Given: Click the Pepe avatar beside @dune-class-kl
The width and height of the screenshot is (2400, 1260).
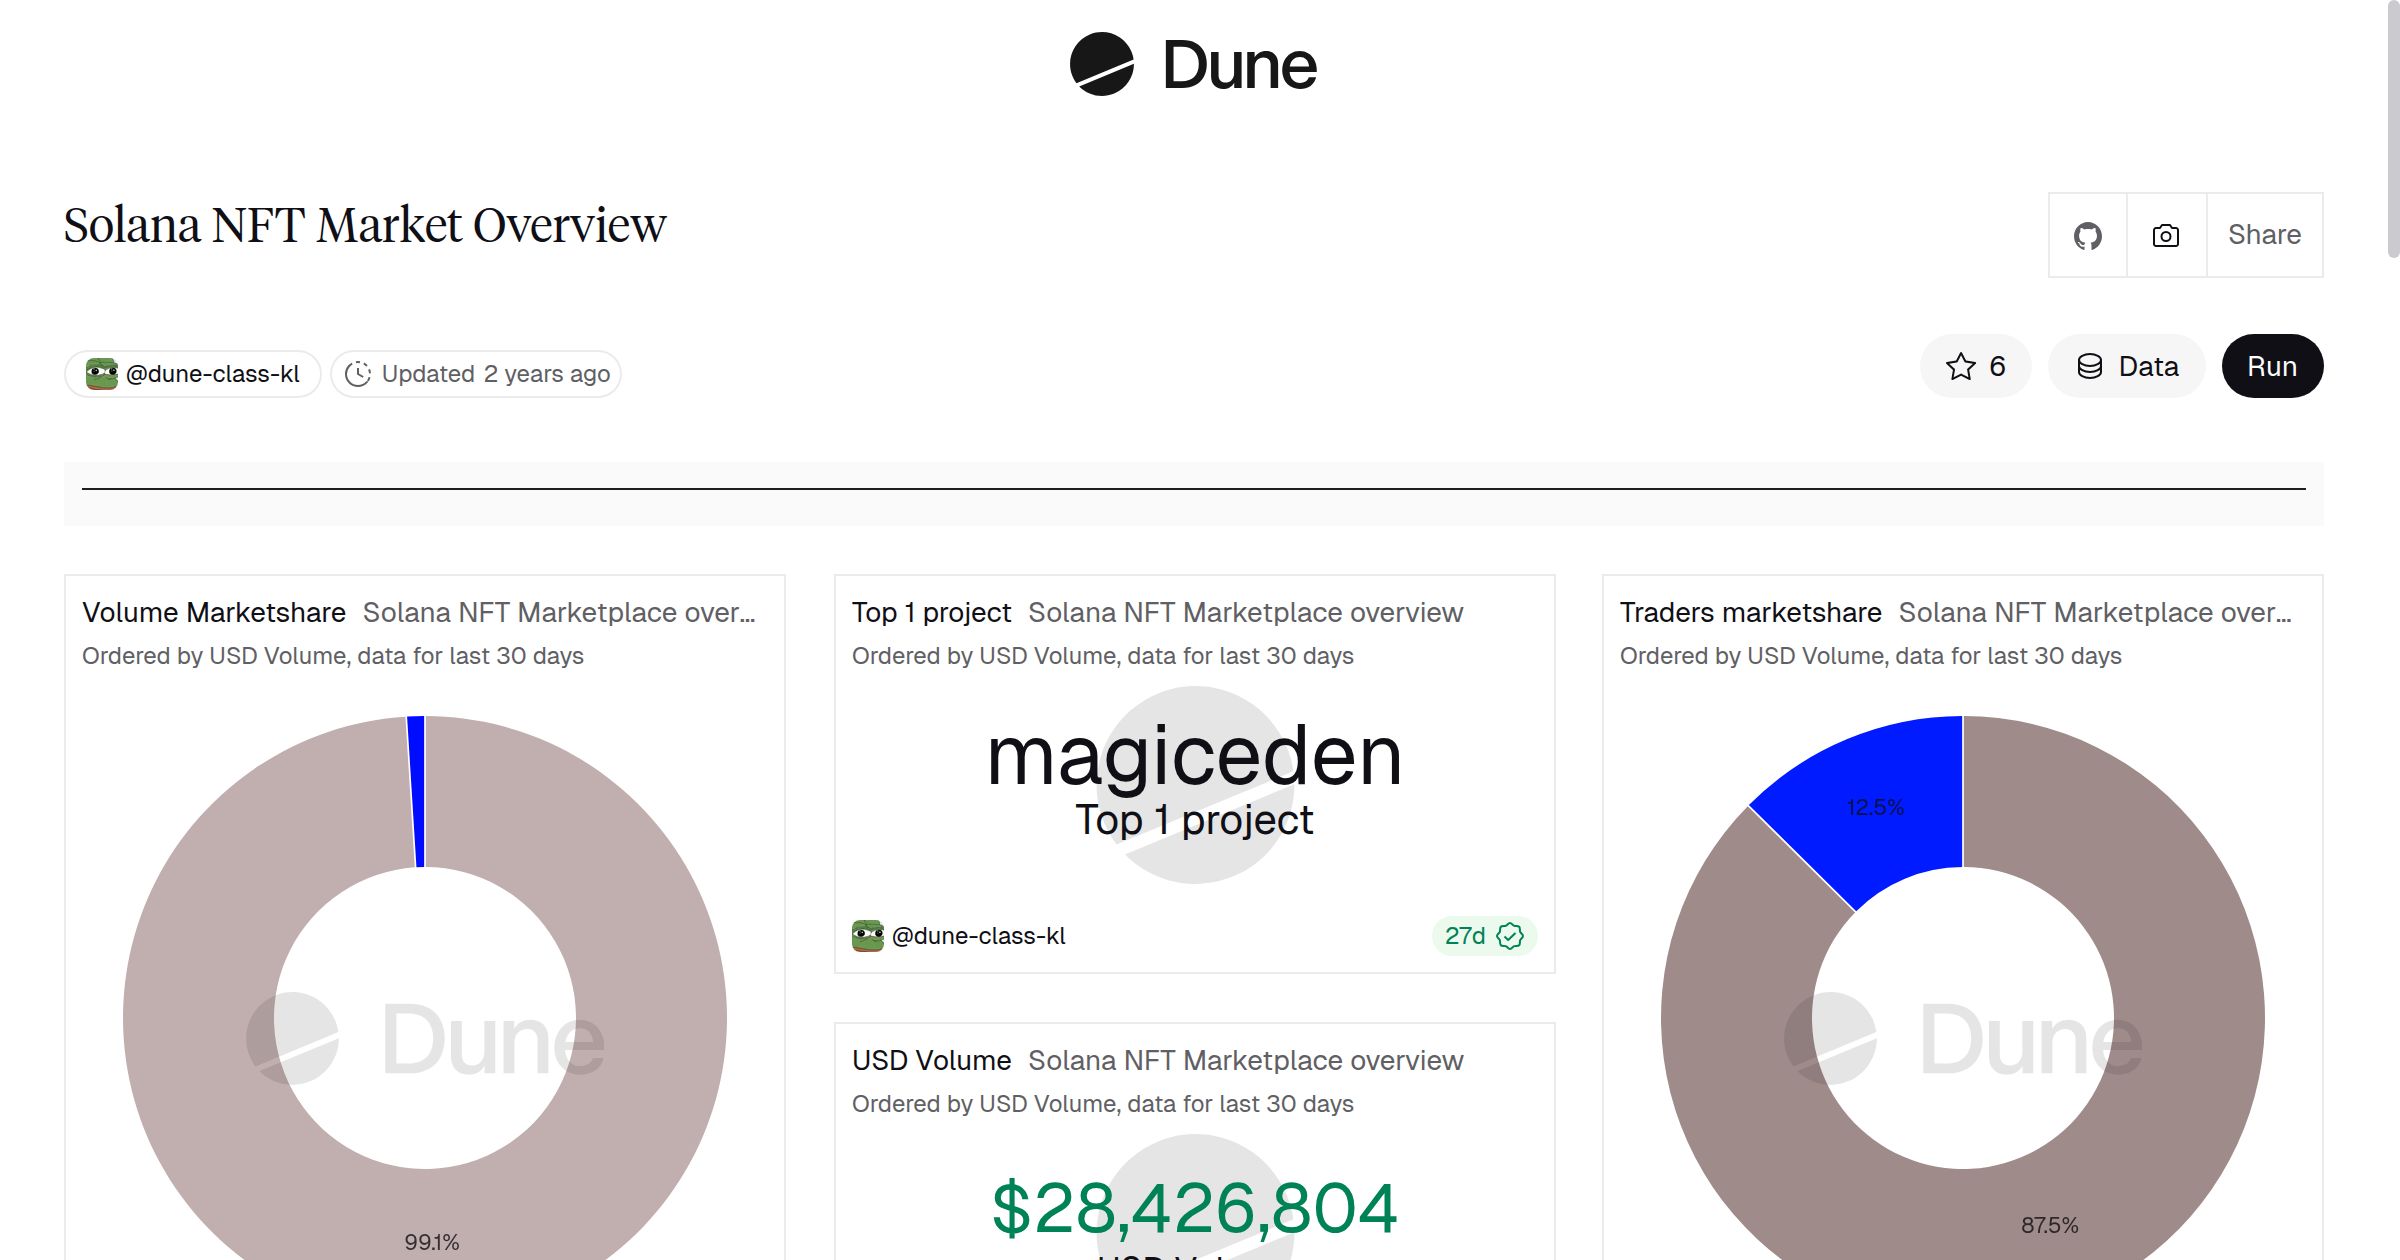Looking at the screenshot, I should coord(101,372).
